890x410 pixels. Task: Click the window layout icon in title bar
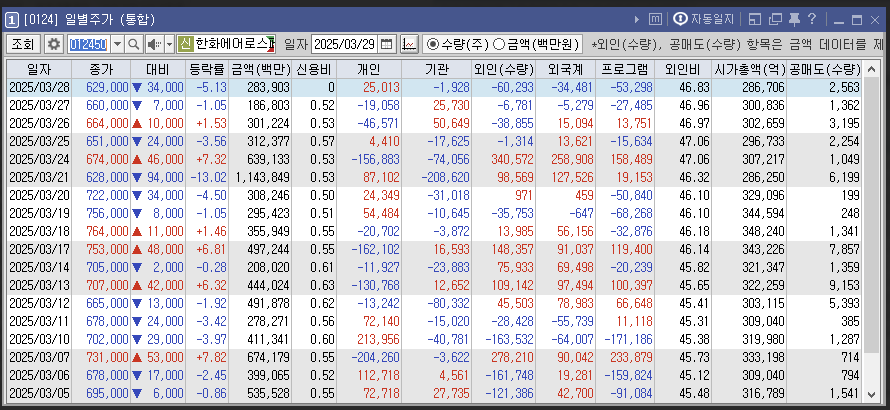[x=754, y=20]
